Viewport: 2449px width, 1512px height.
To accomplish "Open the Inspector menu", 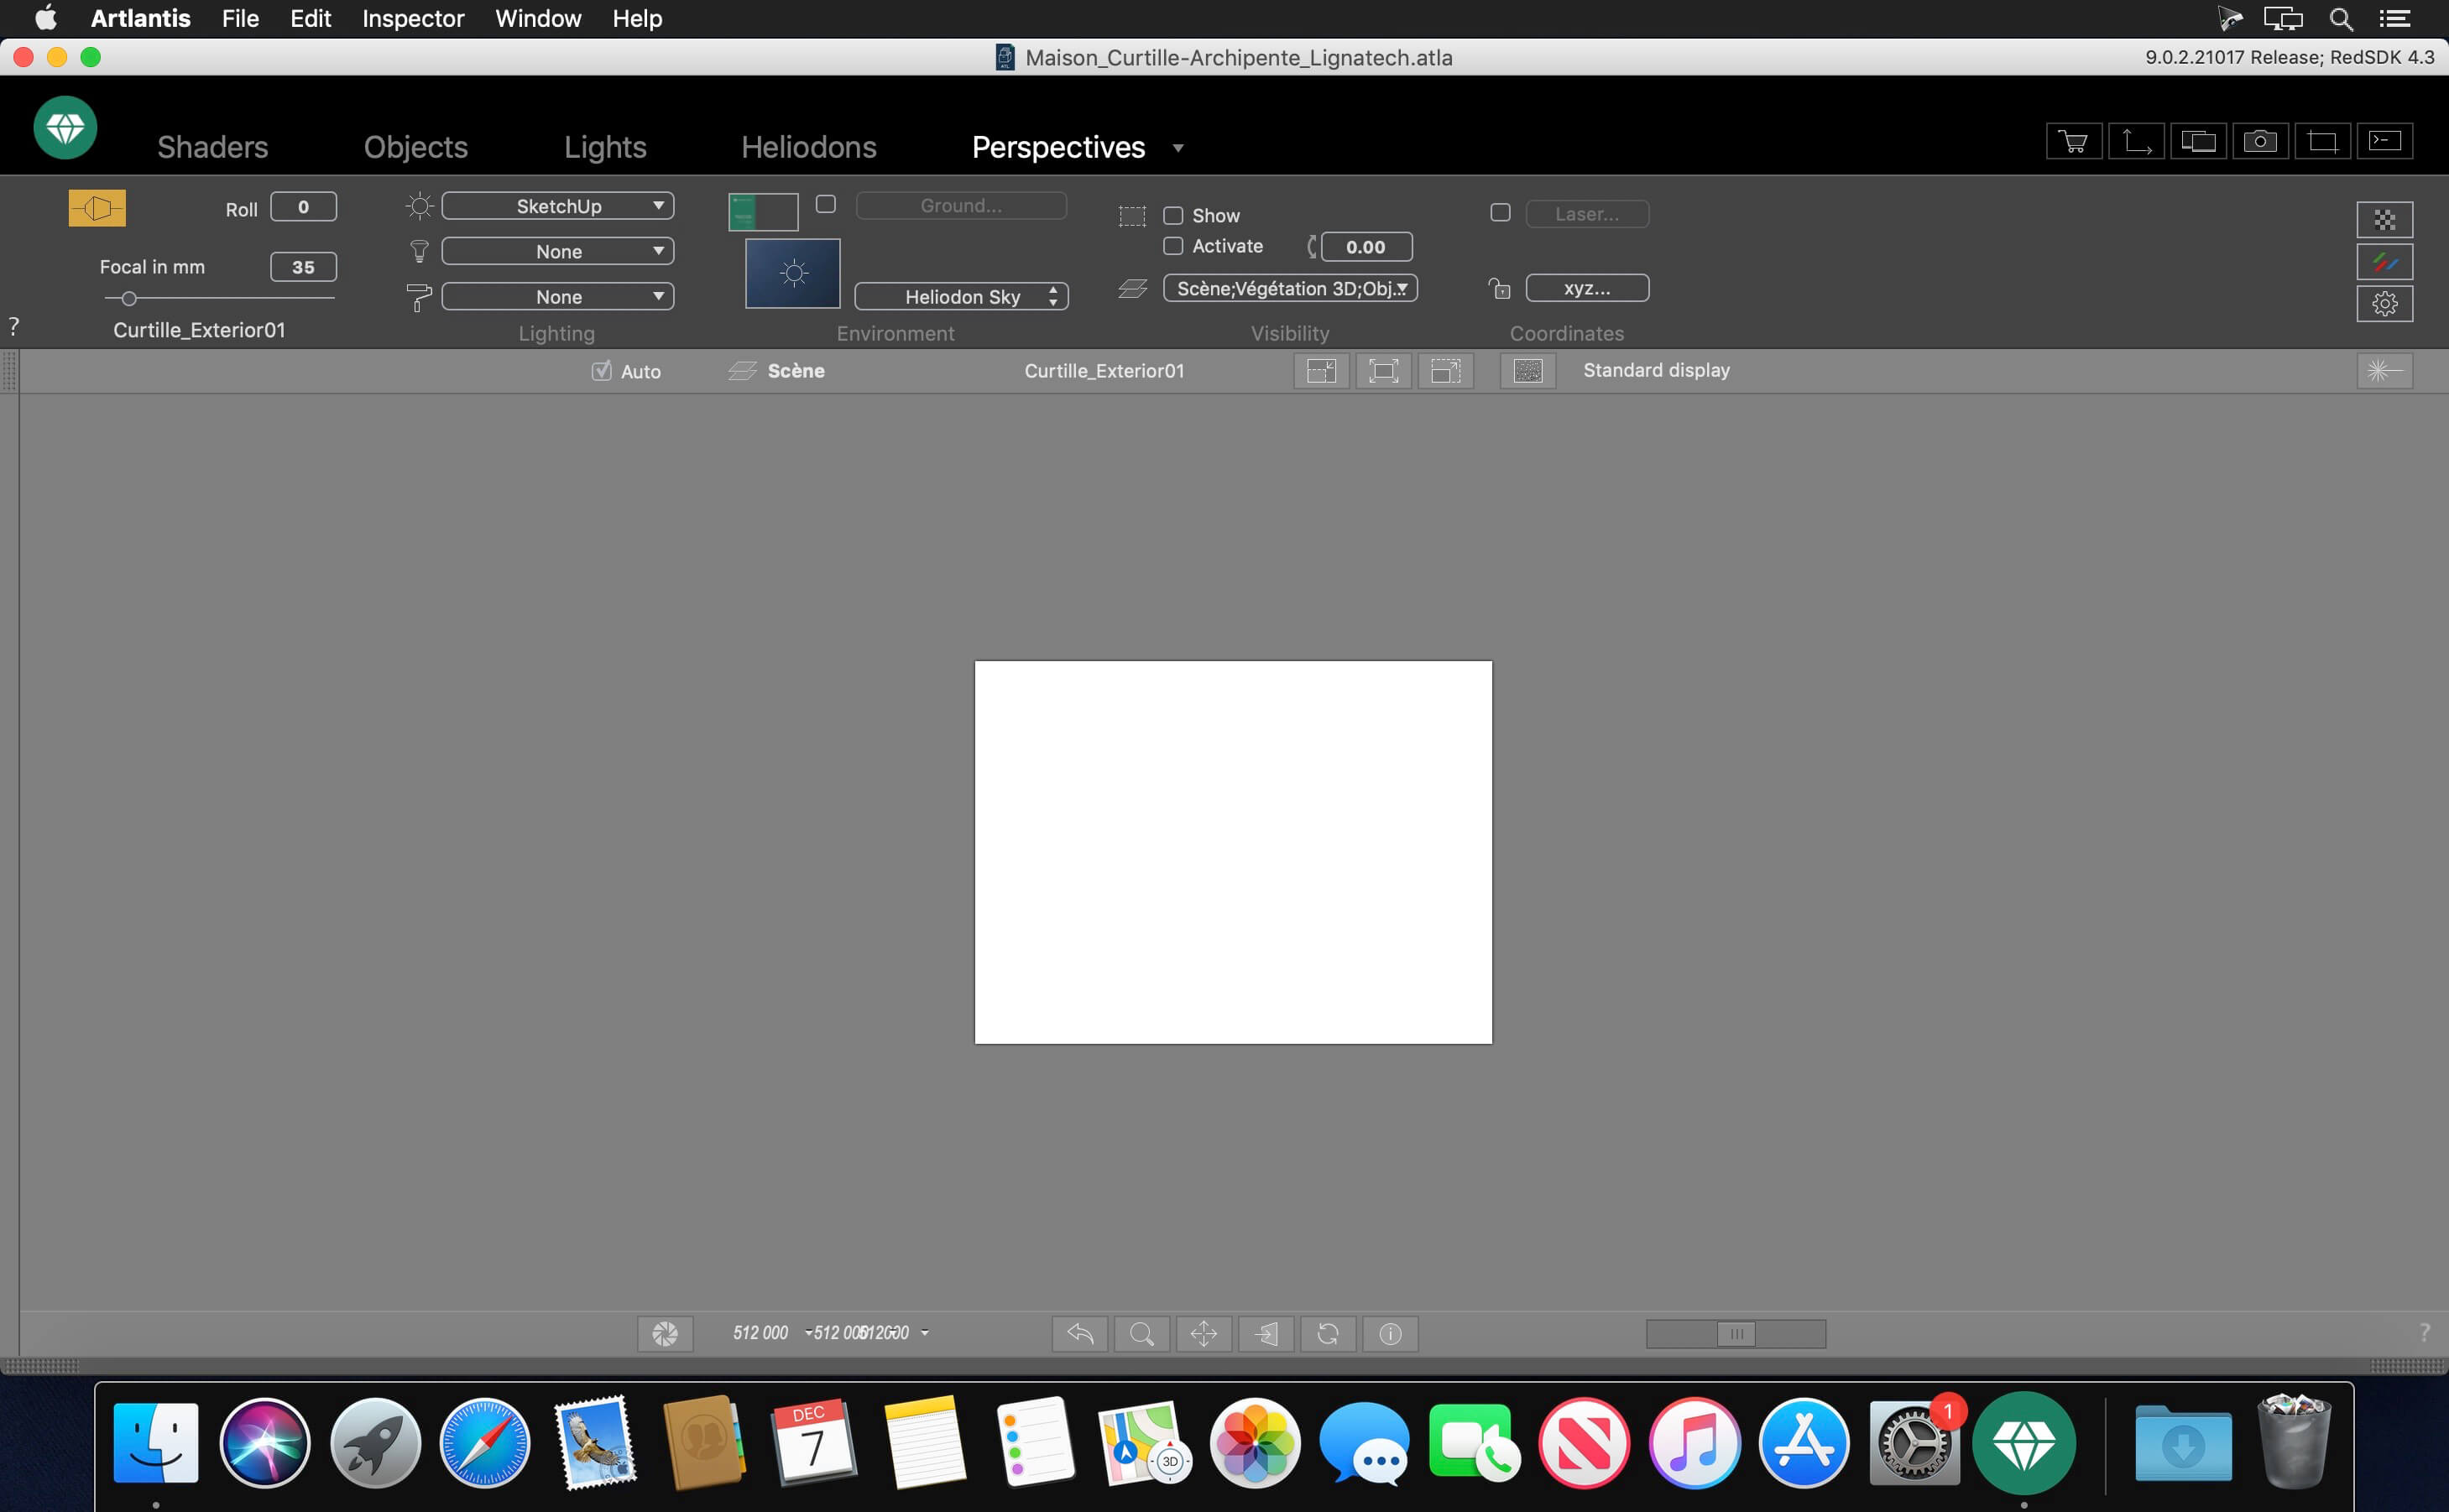I will point(412,18).
